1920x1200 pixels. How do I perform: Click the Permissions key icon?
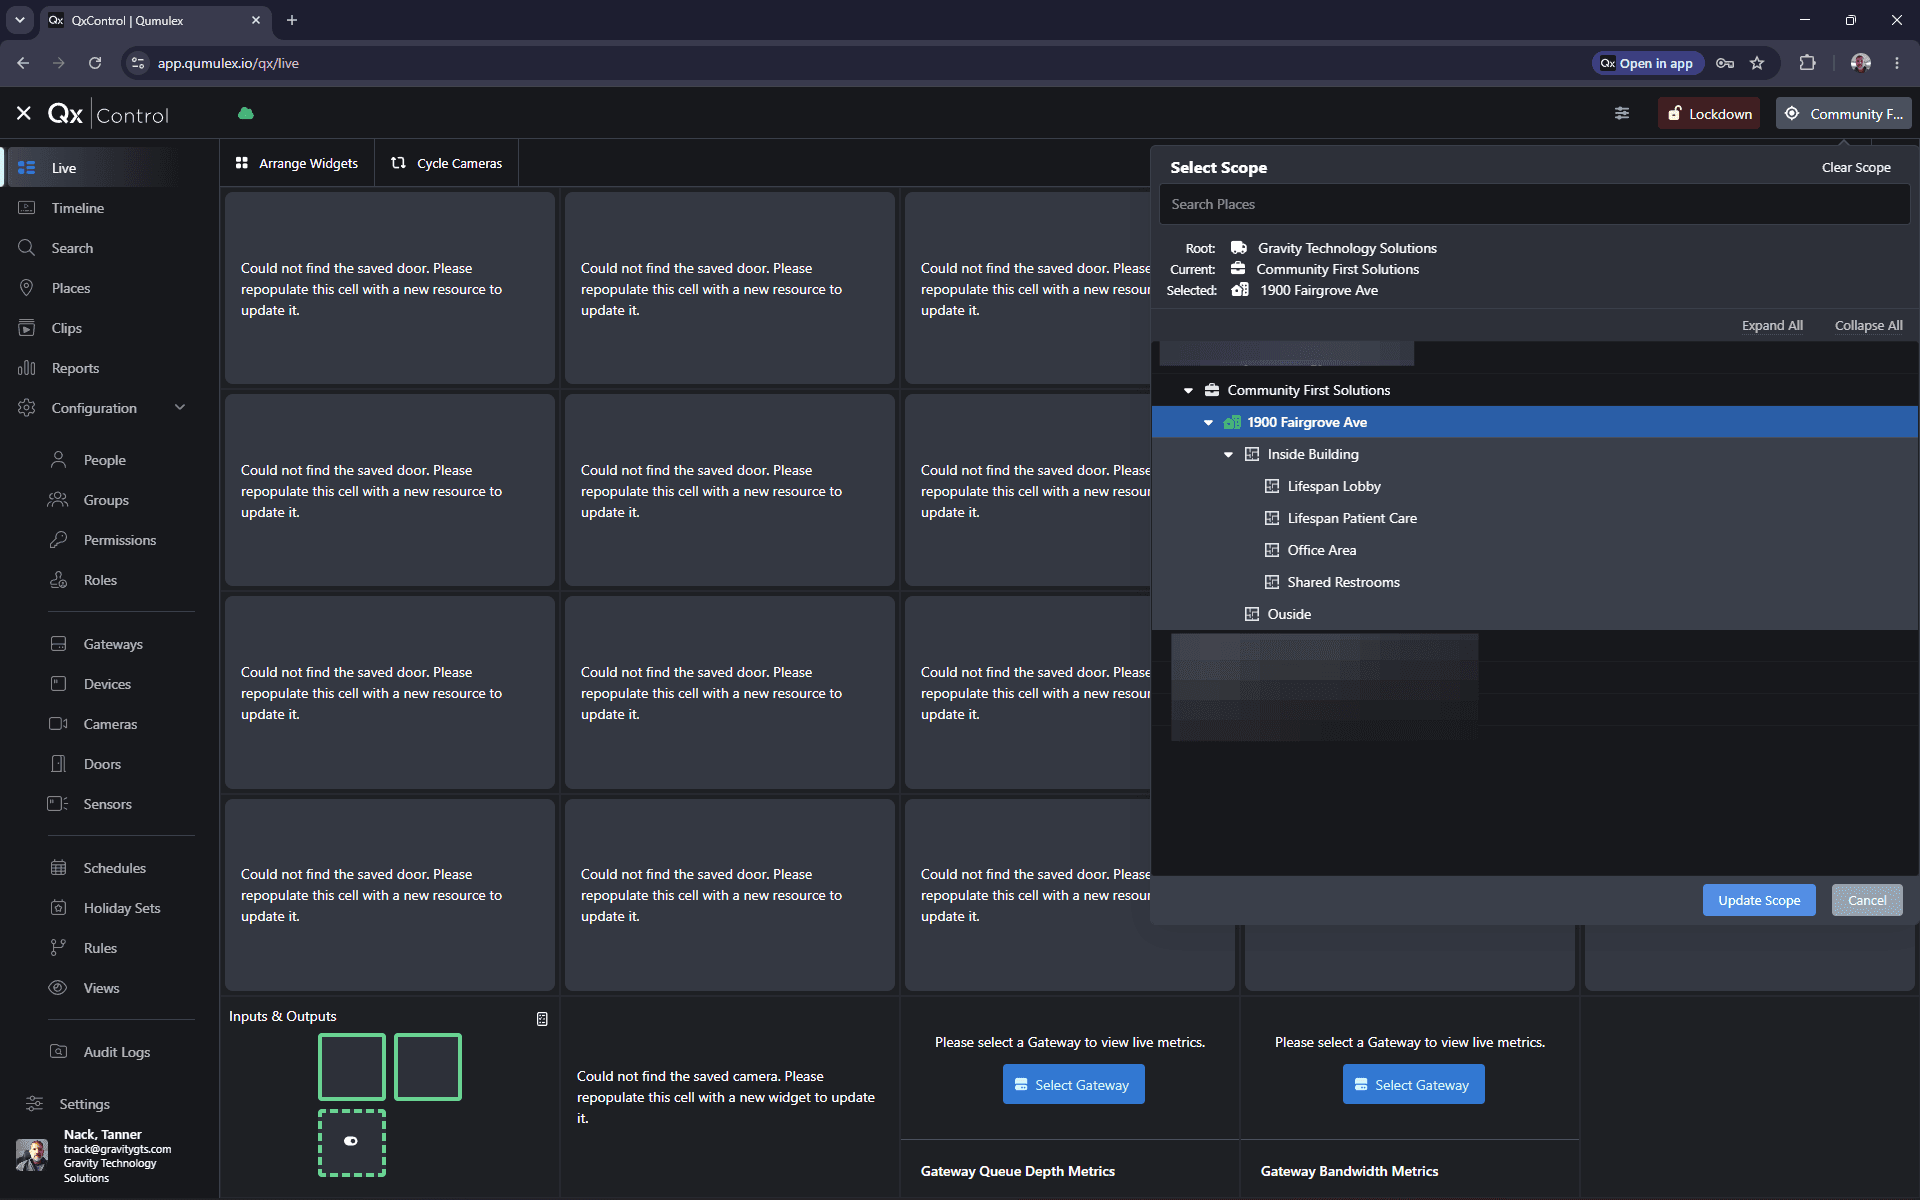pos(59,540)
